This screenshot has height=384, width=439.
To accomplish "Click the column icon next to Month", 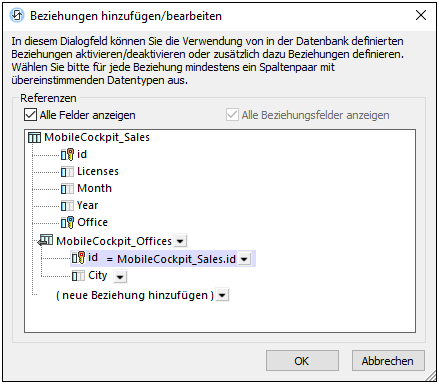I will [x=67, y=189].
